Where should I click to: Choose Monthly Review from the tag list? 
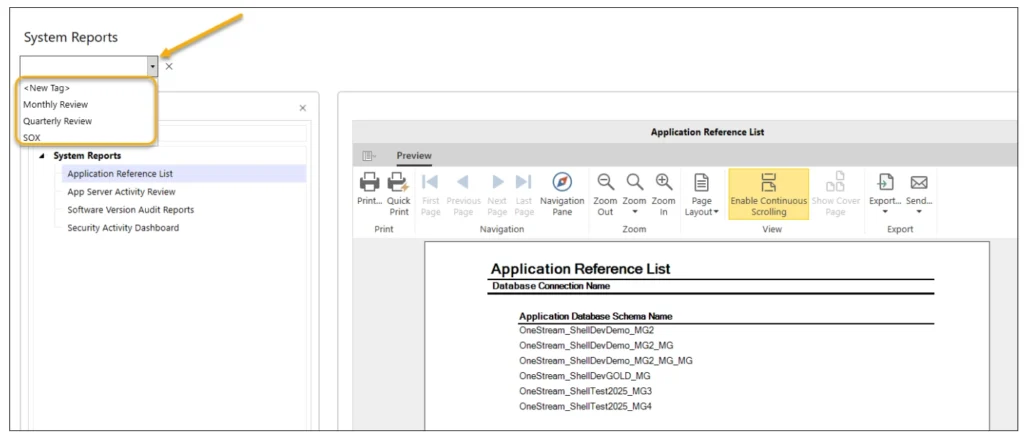tap(56, 104)
